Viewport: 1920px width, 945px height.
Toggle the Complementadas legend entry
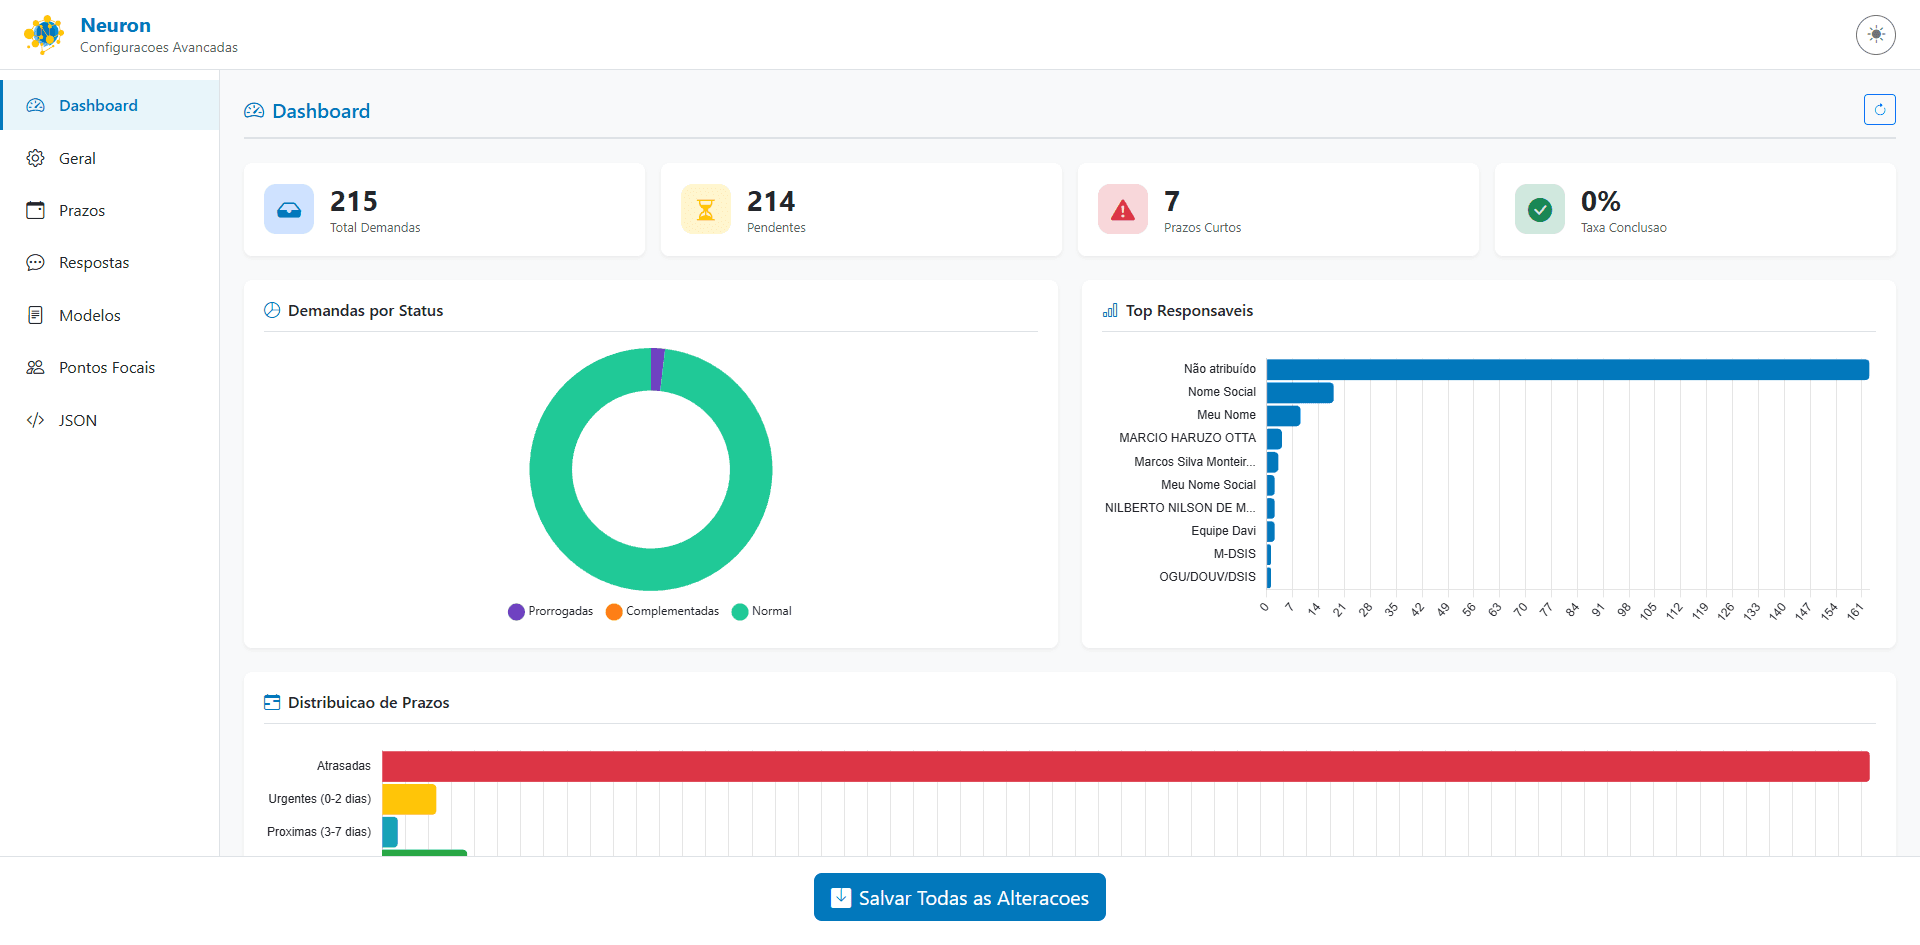(x=662, y=612)
